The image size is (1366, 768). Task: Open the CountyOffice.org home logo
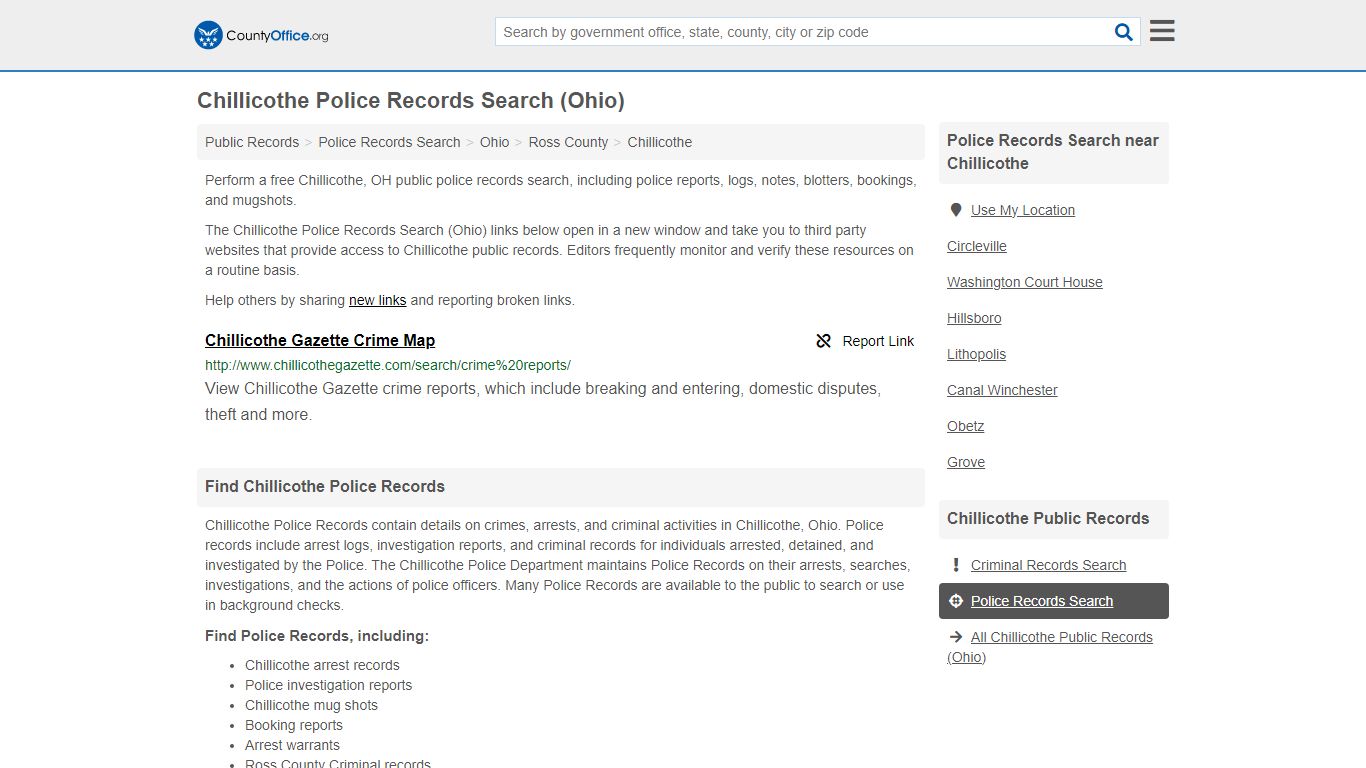point(261,35)
